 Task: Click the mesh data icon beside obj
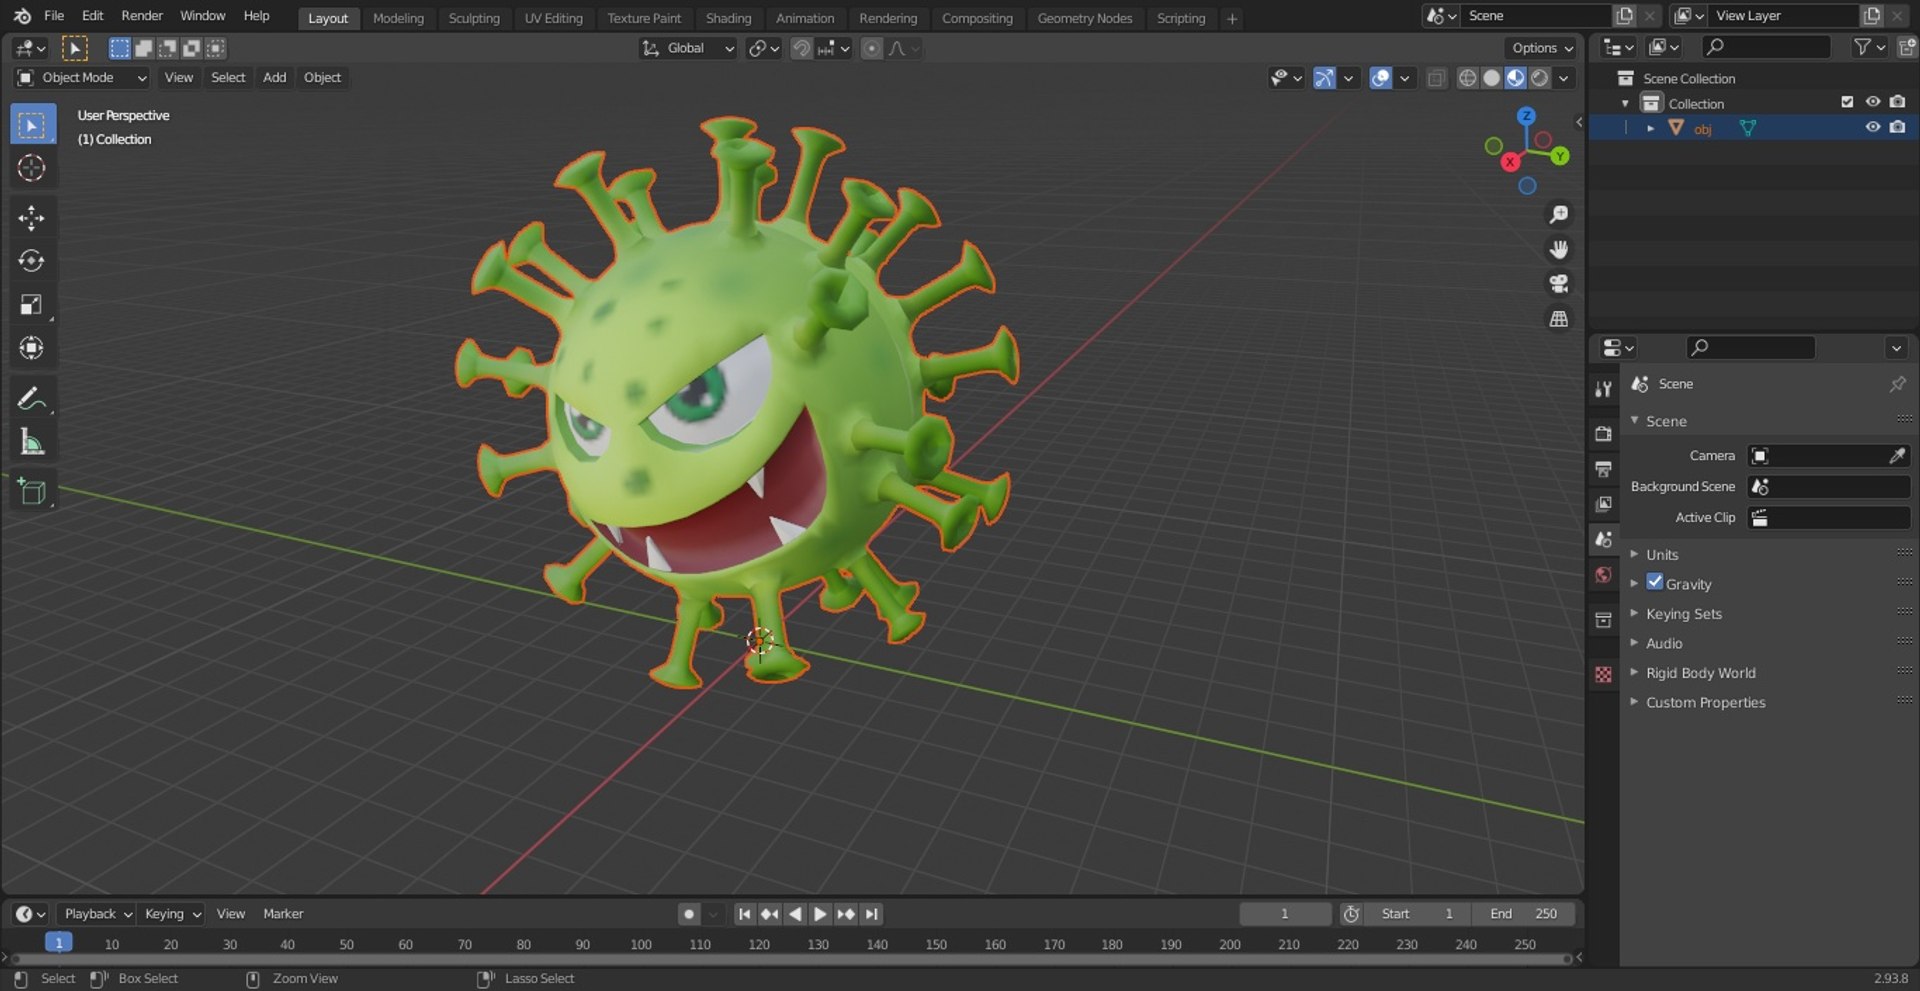tap(1747, 128)
